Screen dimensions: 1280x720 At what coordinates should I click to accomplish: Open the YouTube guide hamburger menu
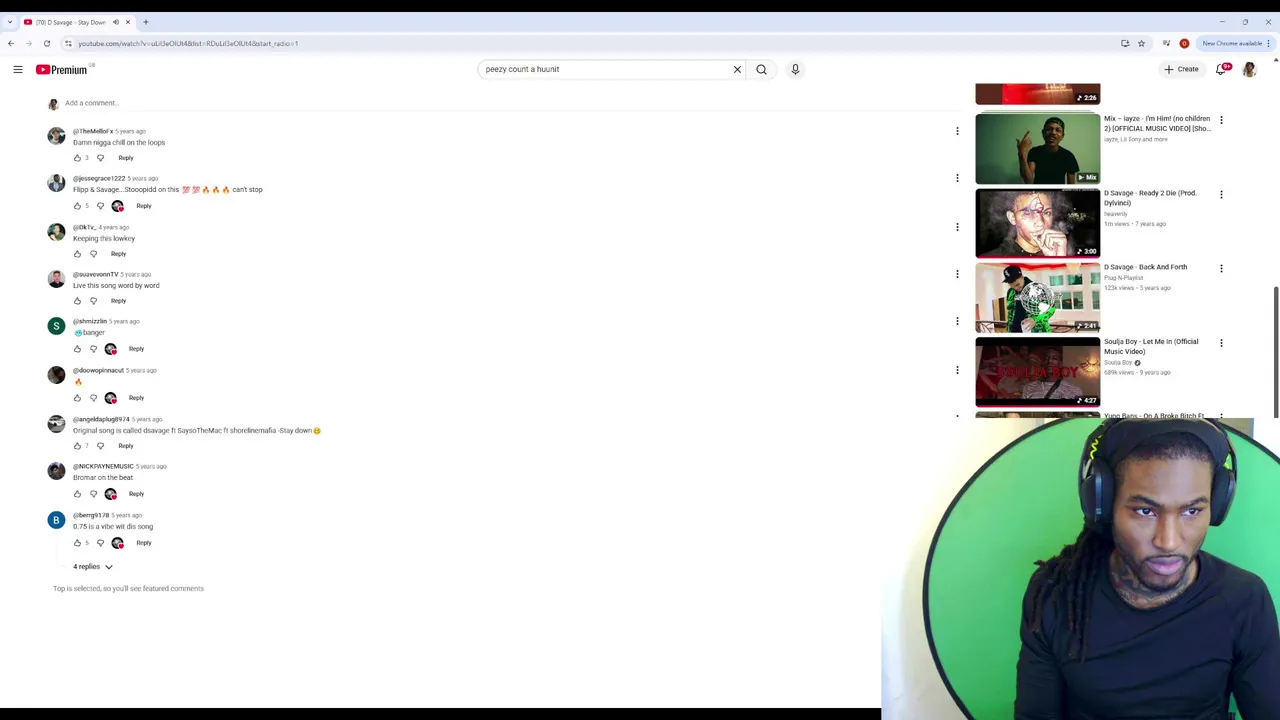18,69
